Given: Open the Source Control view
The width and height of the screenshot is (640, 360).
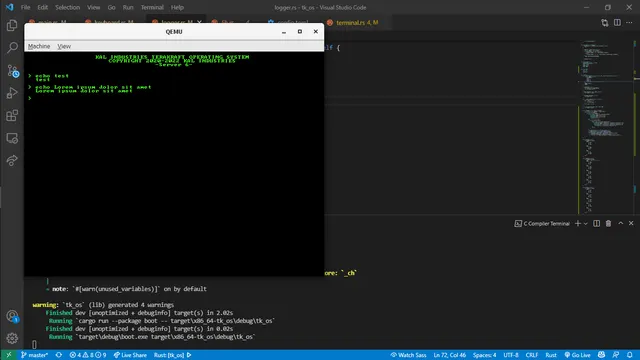Looking at the screenshot, I should point(12,71).
